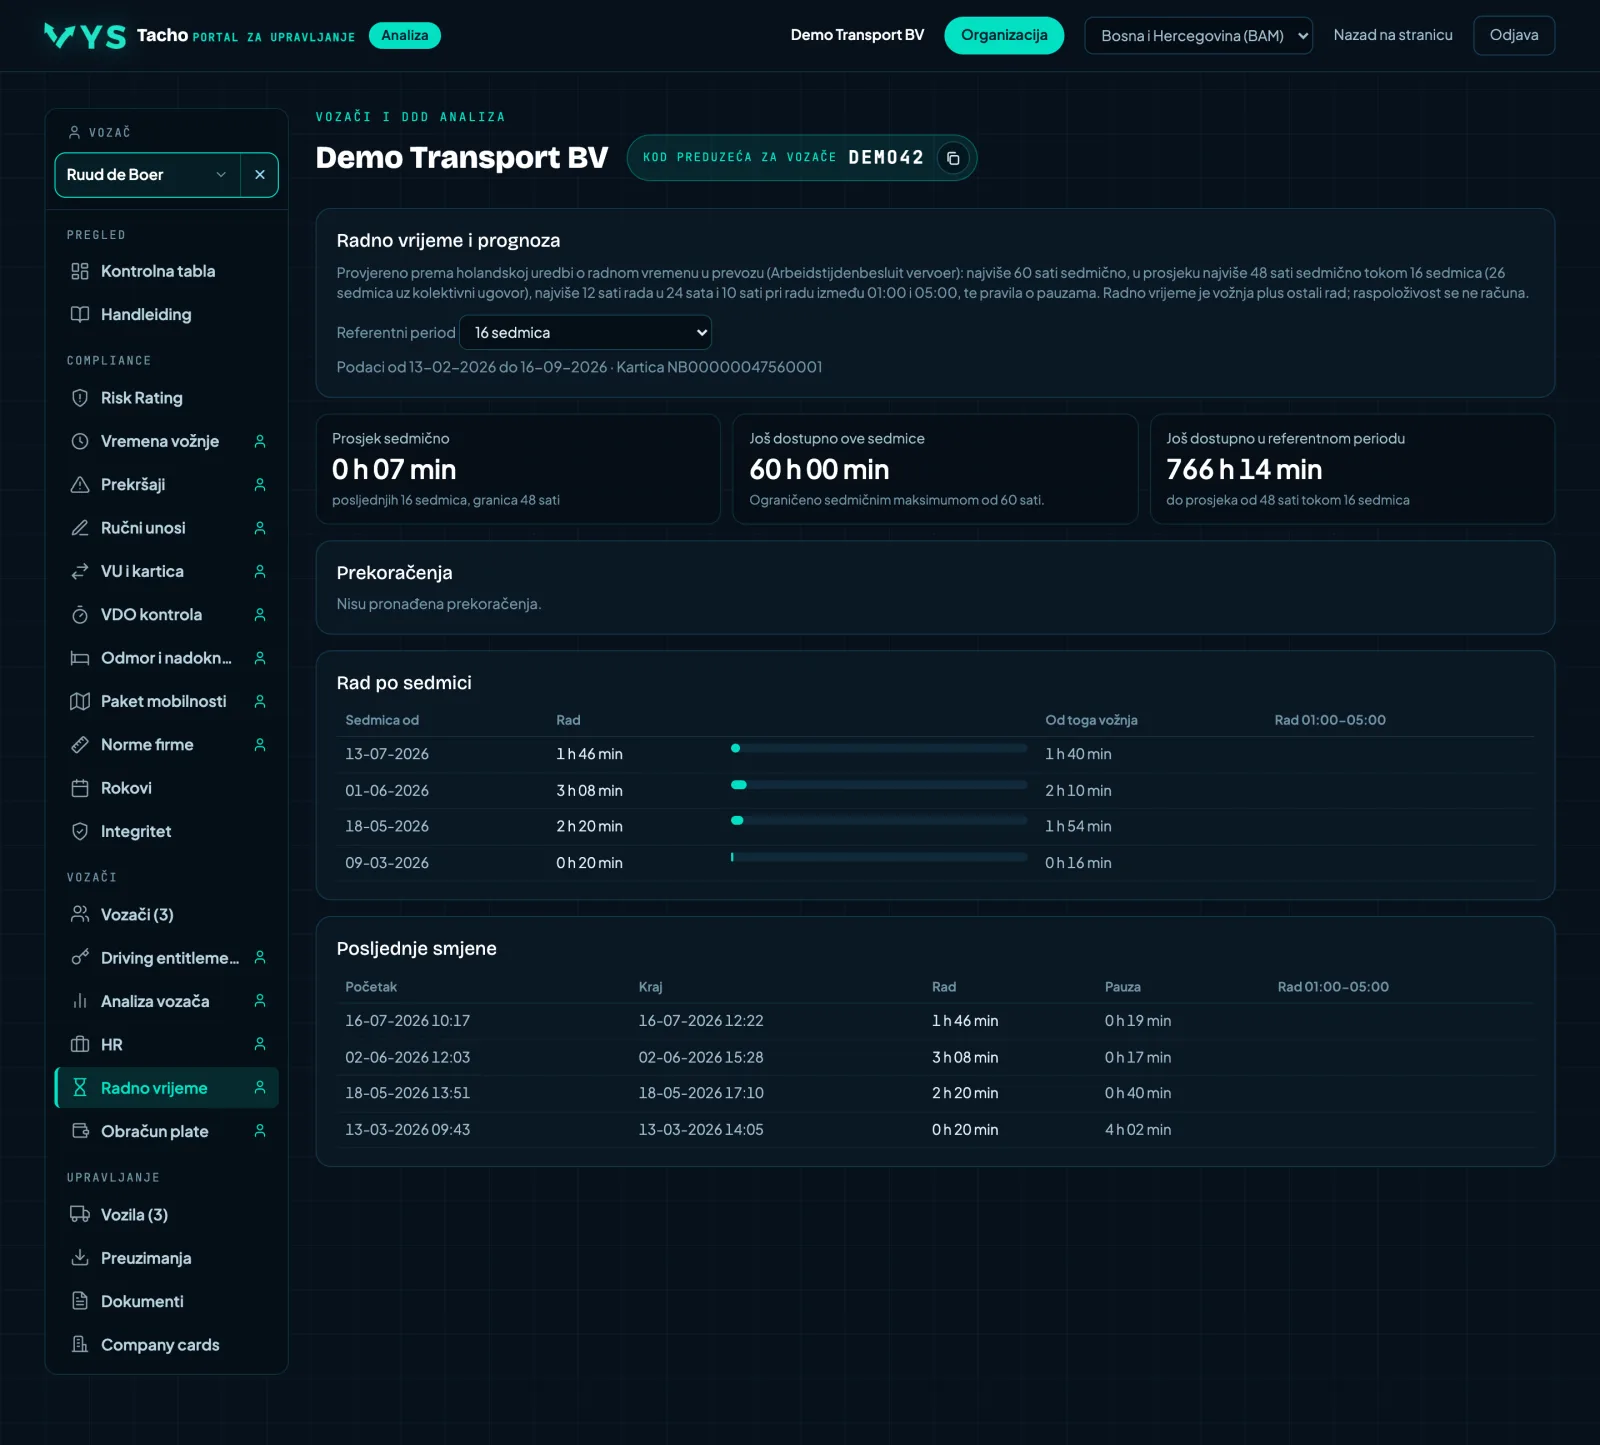Click the Integritet shield check icon
The width and height of the screenshot is (1600, 1445).
click(80, 831)
